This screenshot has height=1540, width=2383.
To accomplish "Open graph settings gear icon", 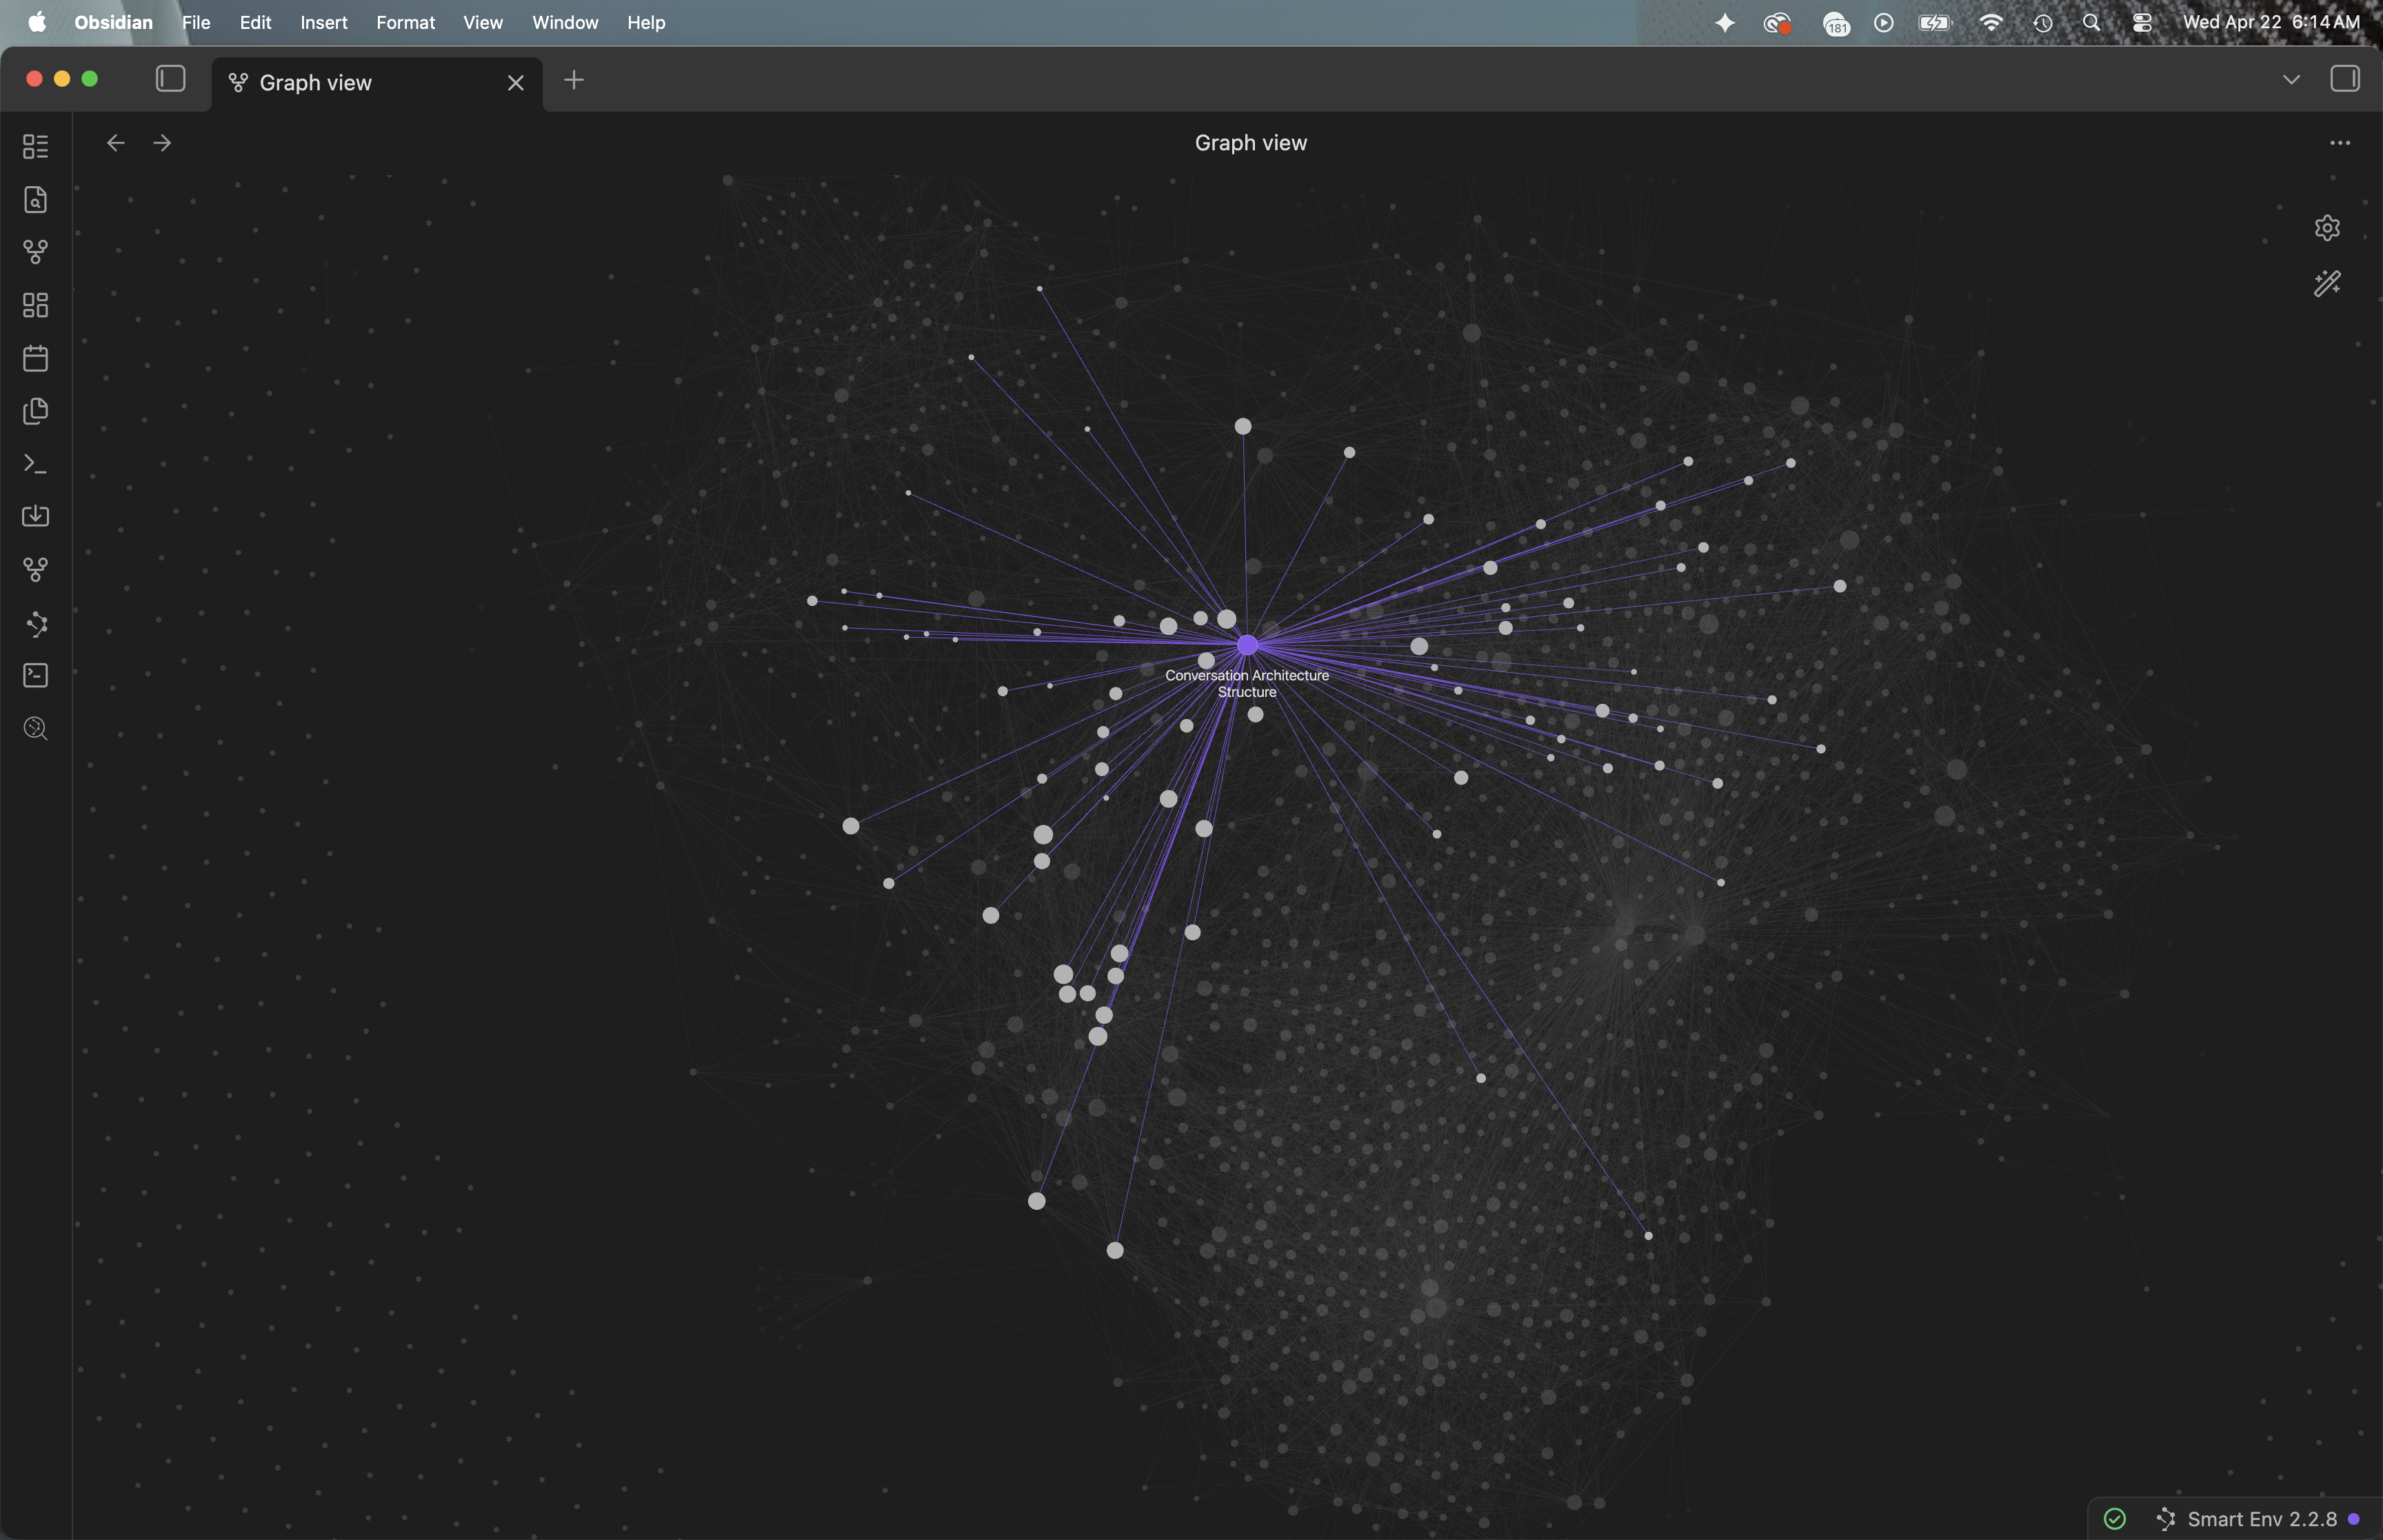I will [x=2327, y=228].
